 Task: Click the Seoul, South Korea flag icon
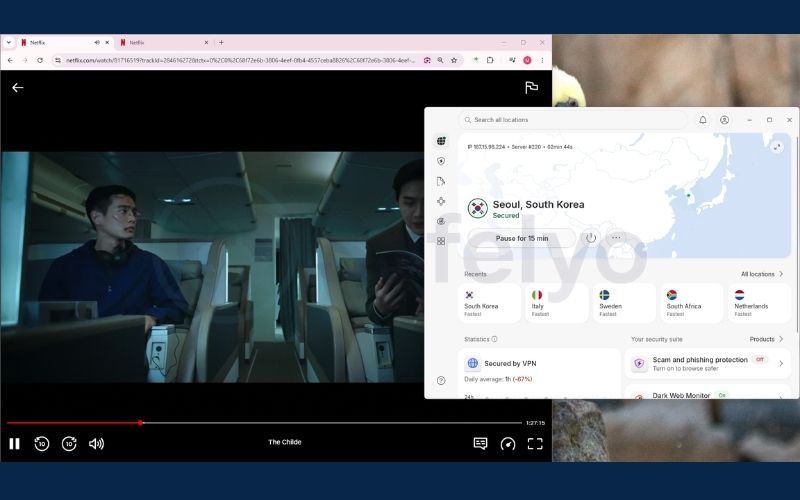(x=478, y=208)
